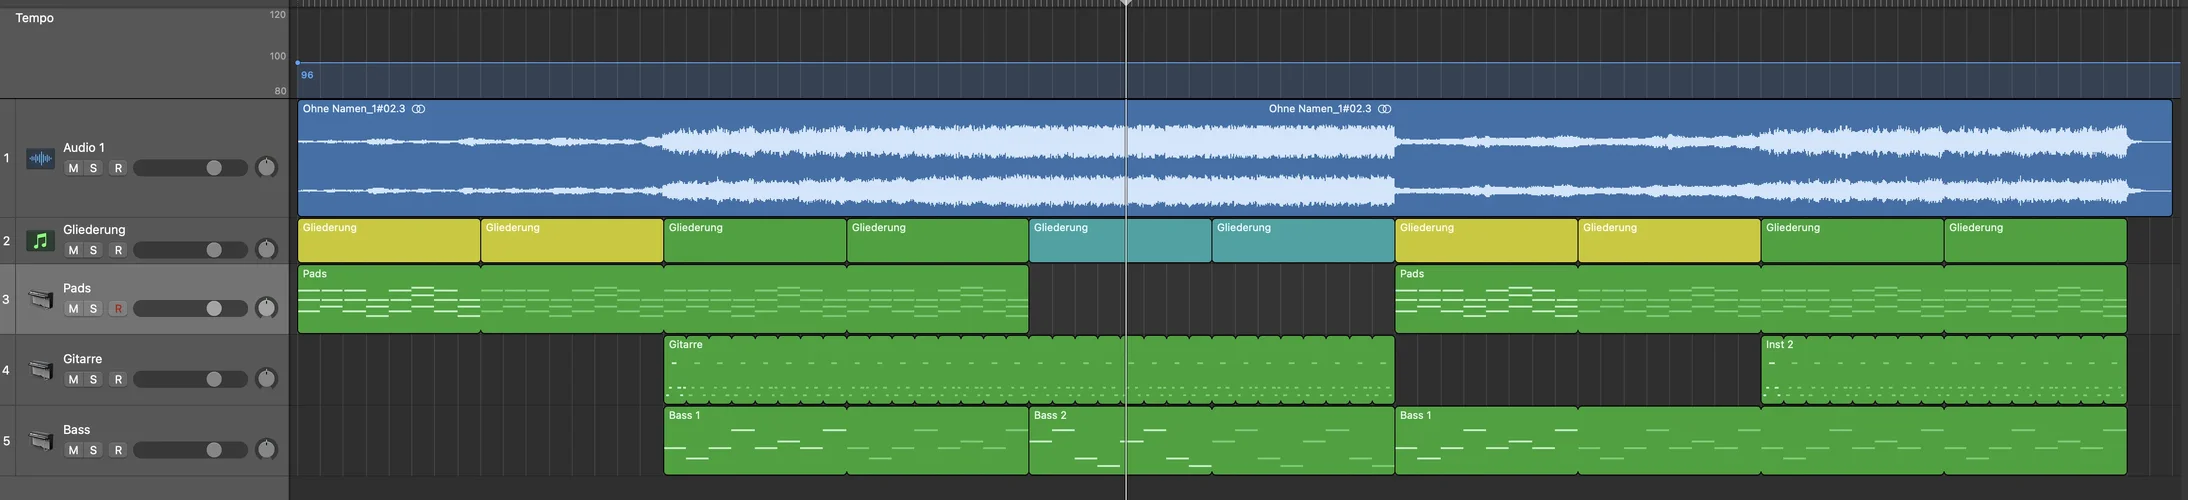Click the Audio 1 pan knob
Image resolution: width=2188 pixels, height=500 pixels.
tap(266, 167)
